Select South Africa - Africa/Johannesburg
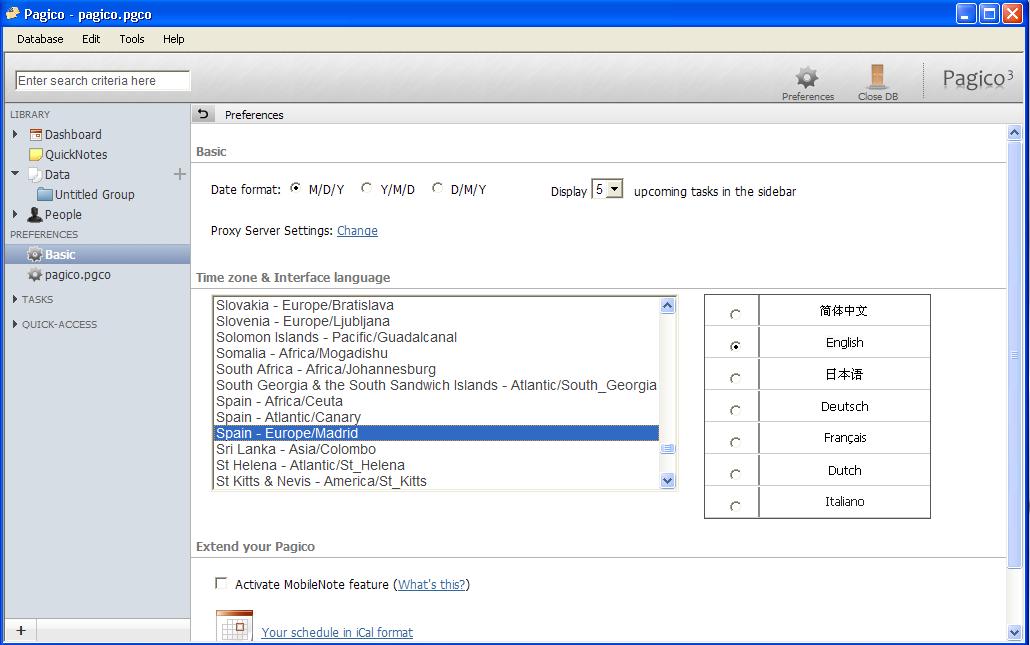The image size is (1030, 645). tap(437, 369)
